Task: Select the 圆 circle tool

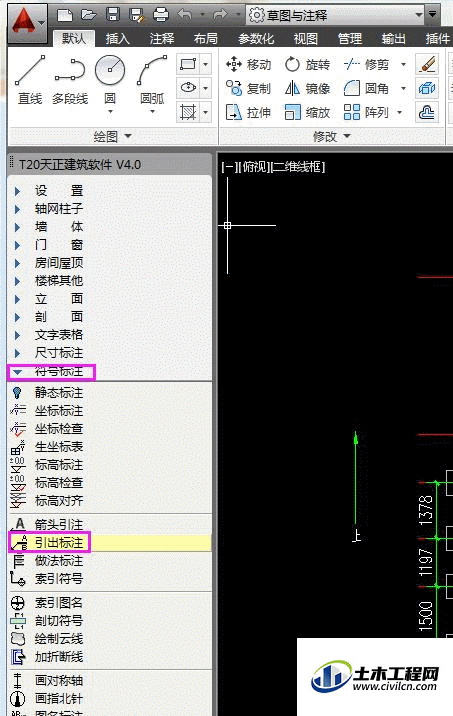Action: click(x=110, y=80)
